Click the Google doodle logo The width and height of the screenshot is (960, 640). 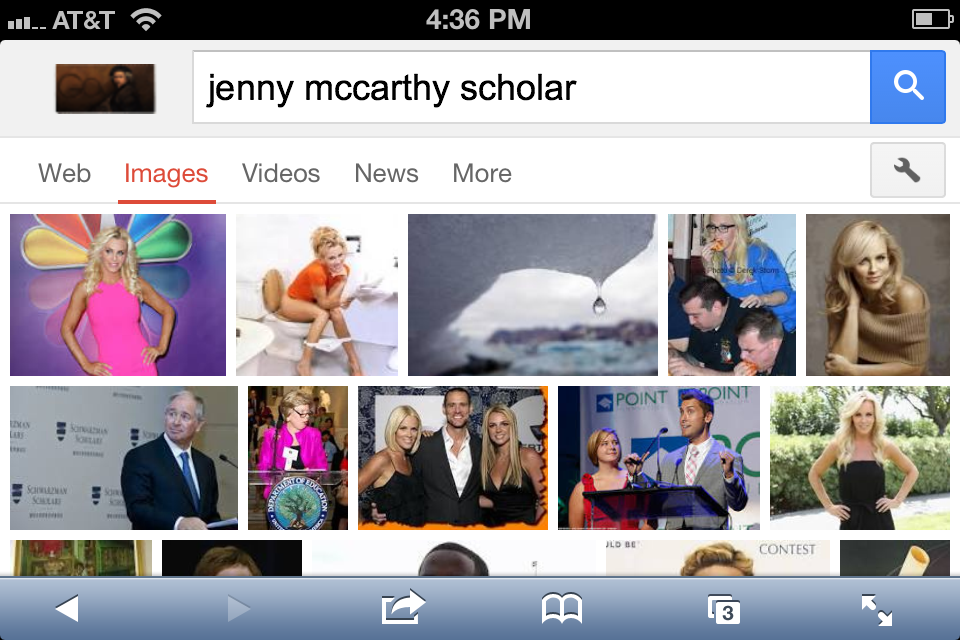(x=105, y=88)
